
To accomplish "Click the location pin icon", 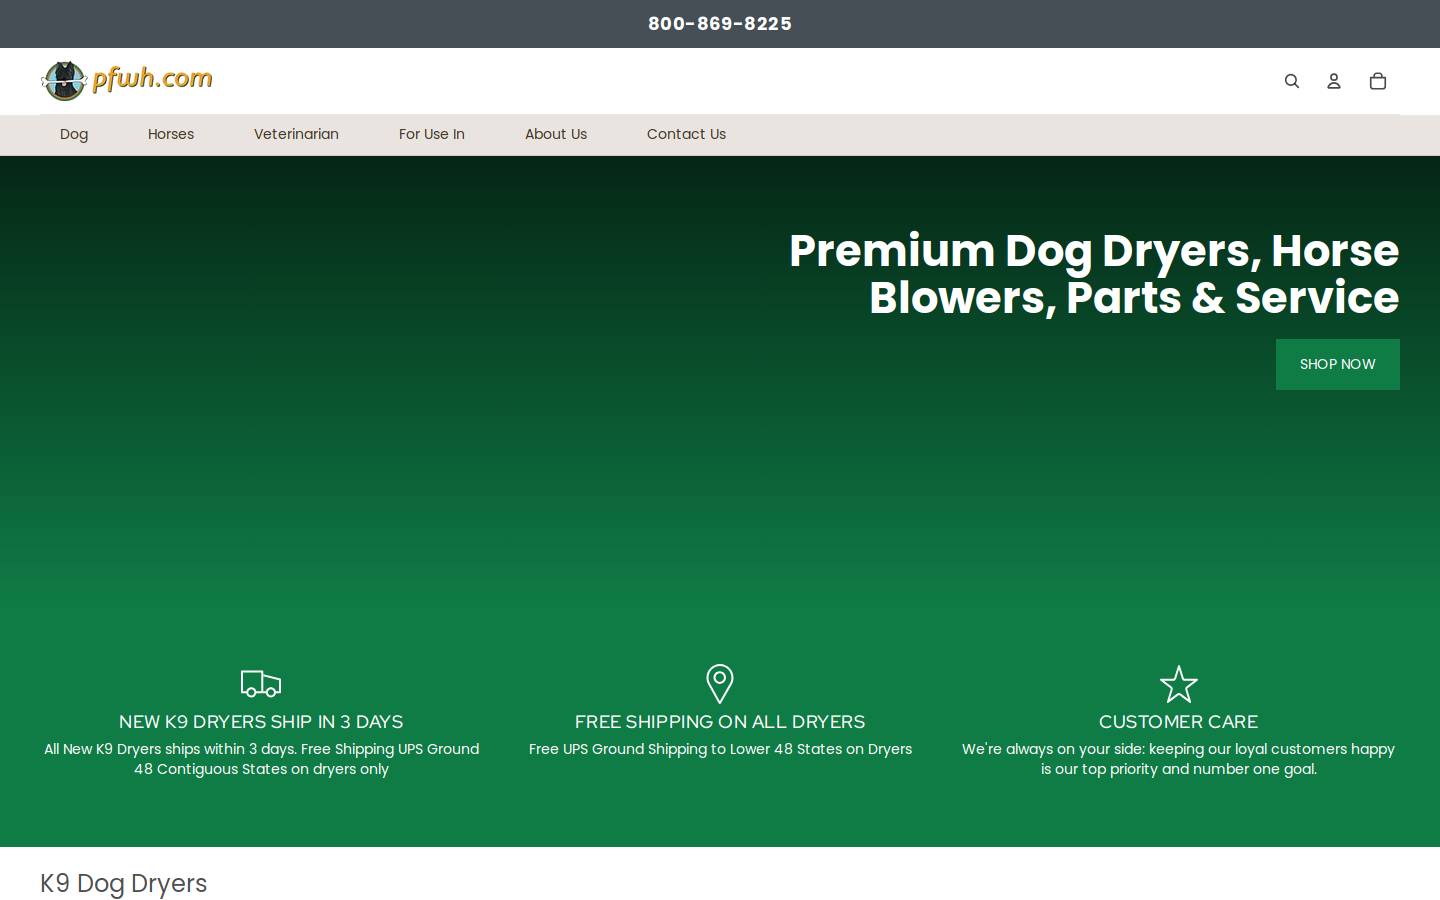I will coord(720,684).
